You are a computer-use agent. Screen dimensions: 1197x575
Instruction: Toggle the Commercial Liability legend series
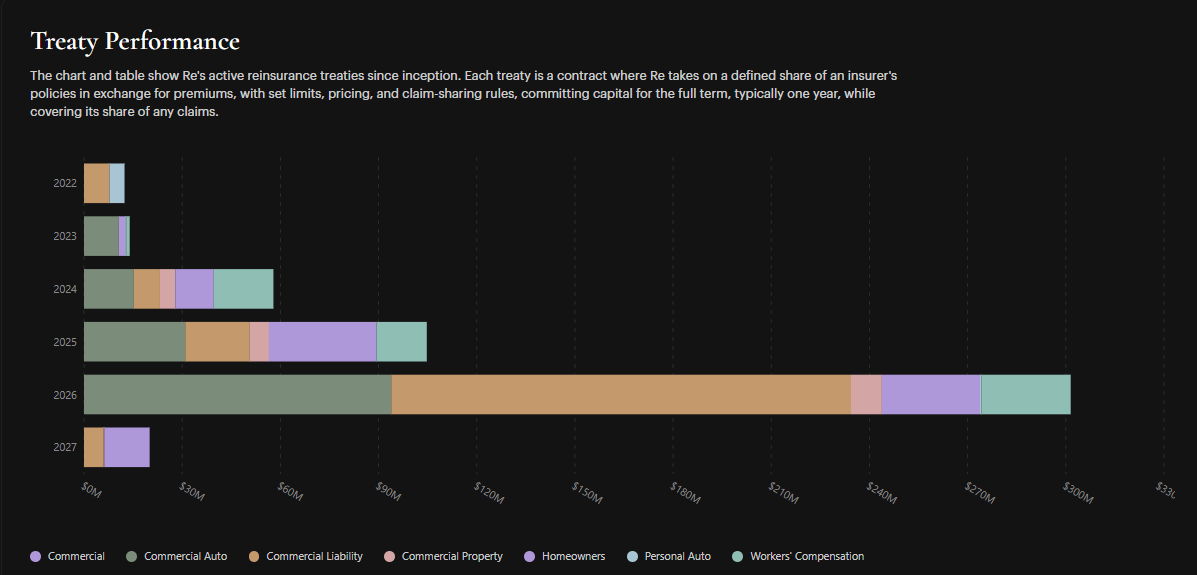(x=305, y=557)
